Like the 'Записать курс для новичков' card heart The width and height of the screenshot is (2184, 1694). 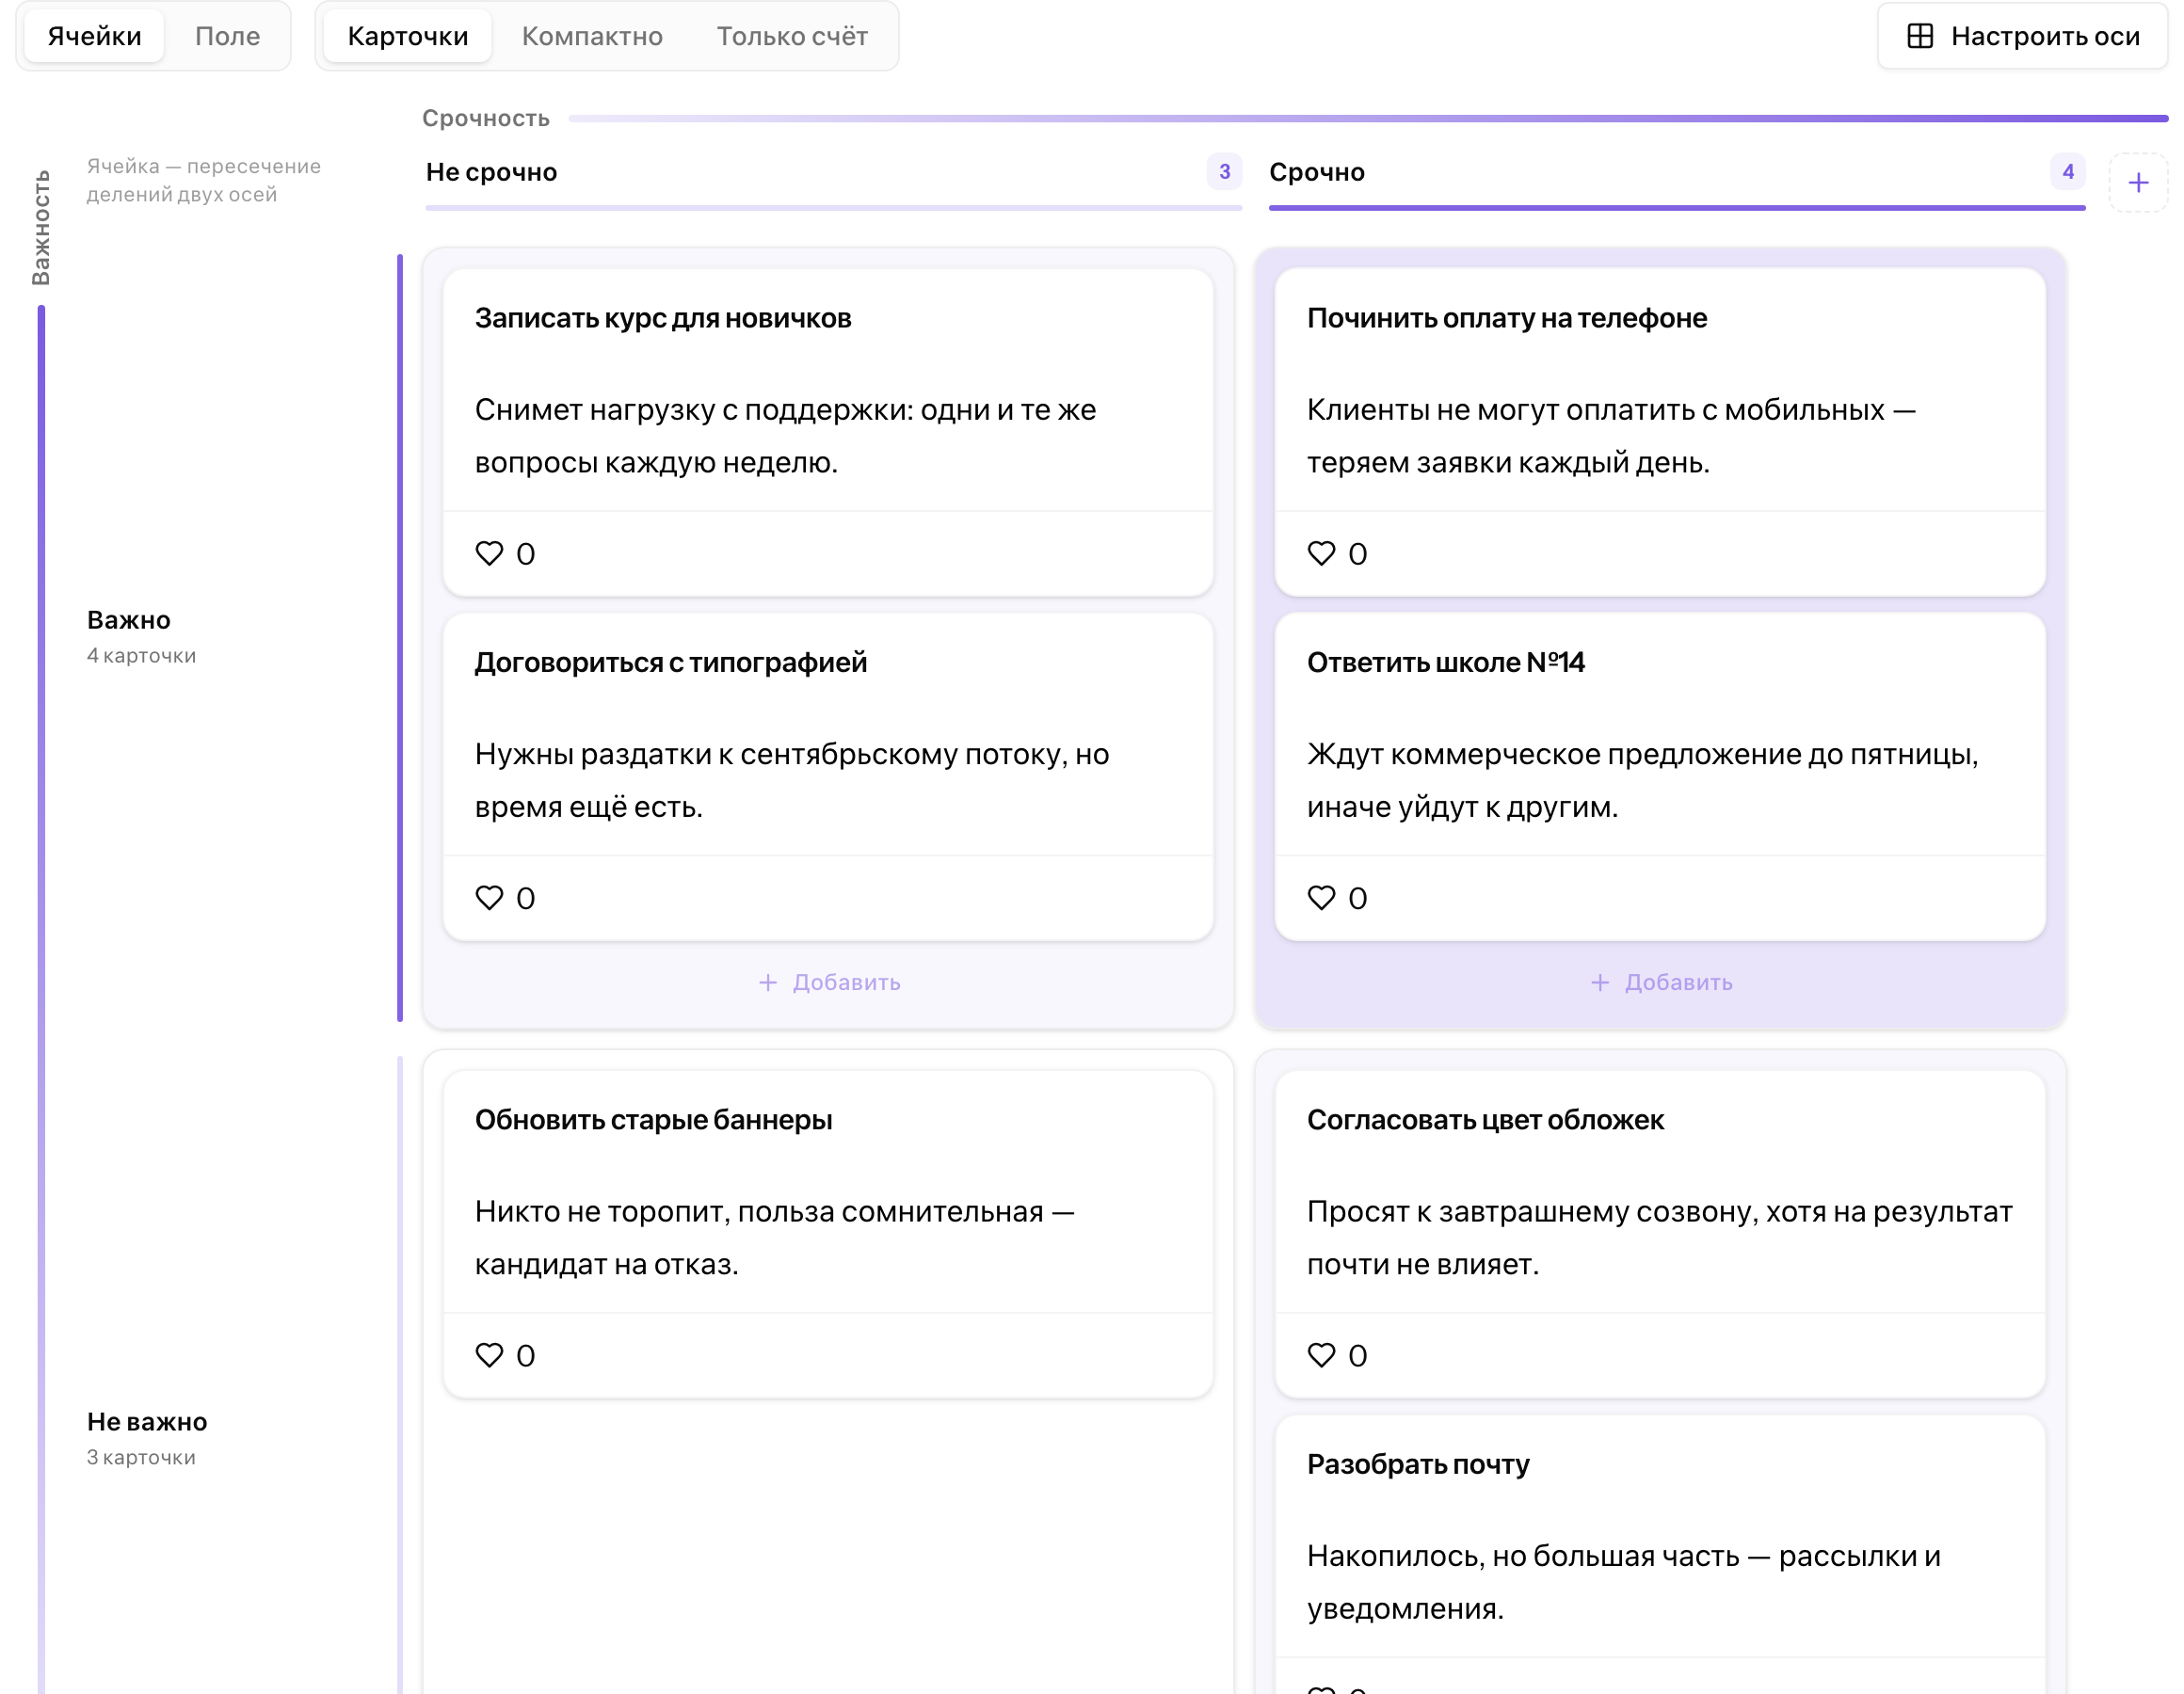pyautogui.click(x=489, y=553)
